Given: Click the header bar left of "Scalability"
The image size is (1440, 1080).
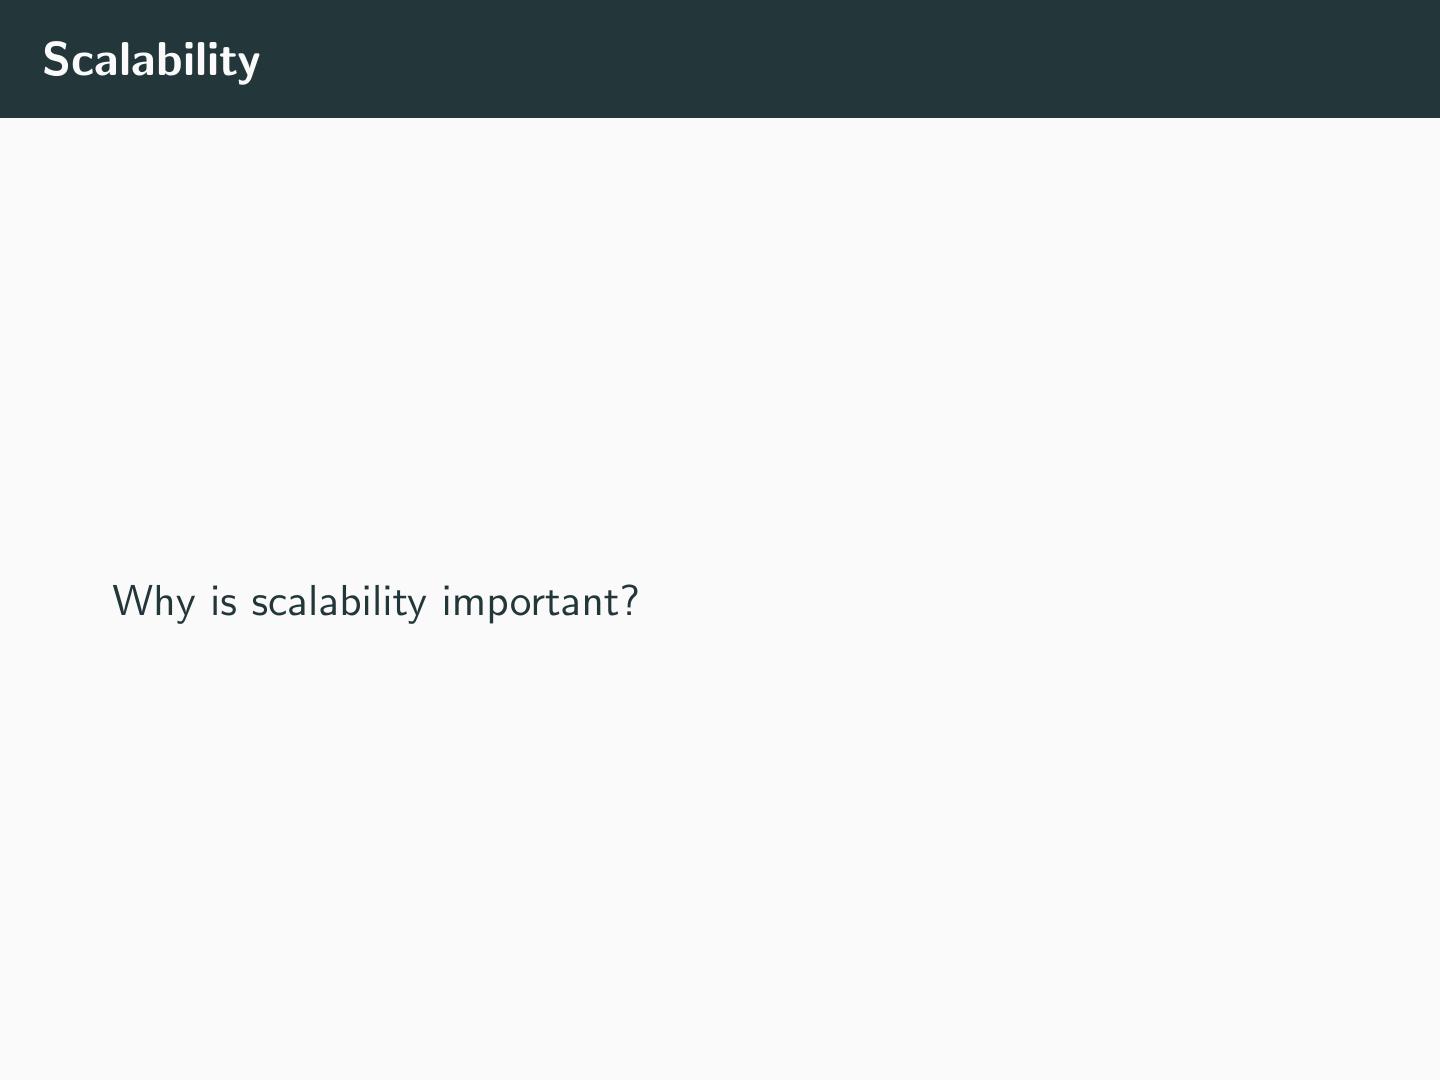Looking at the screenshot, I should [20, 60].
